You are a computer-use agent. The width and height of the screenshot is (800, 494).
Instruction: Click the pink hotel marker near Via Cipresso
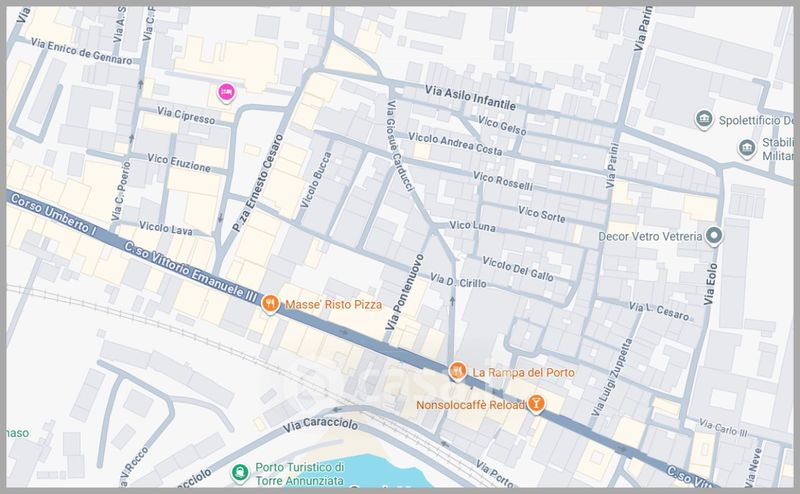[226, 92]
